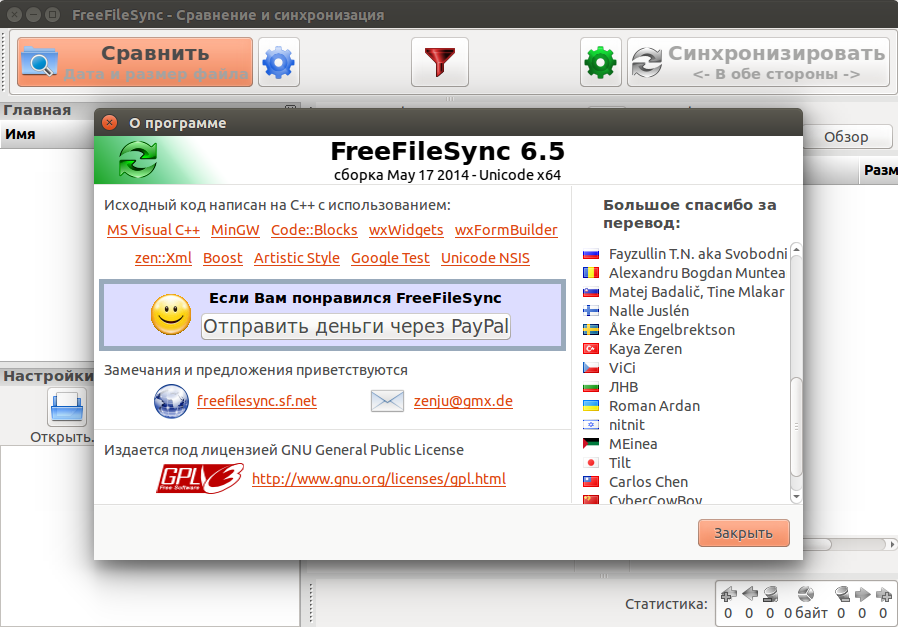Image resolution: width=898 pixels, height=627 pixels.
Task: Open the Code::Blocks link
Action: 314,230
